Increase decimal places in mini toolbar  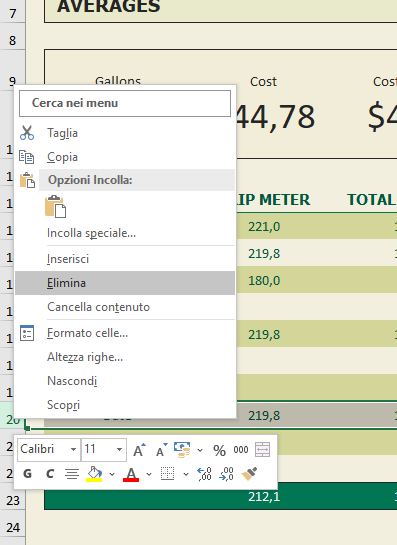(x=204, y=474)
